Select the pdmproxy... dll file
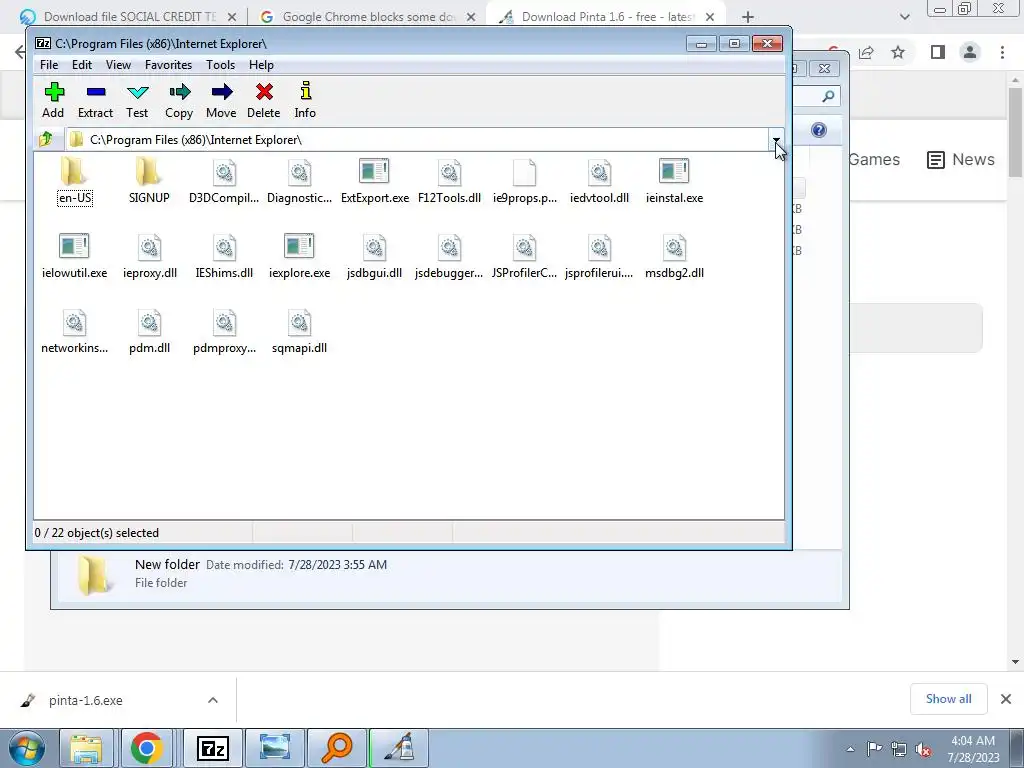The height and width of the screenshot is (768, 1024). 224,332
